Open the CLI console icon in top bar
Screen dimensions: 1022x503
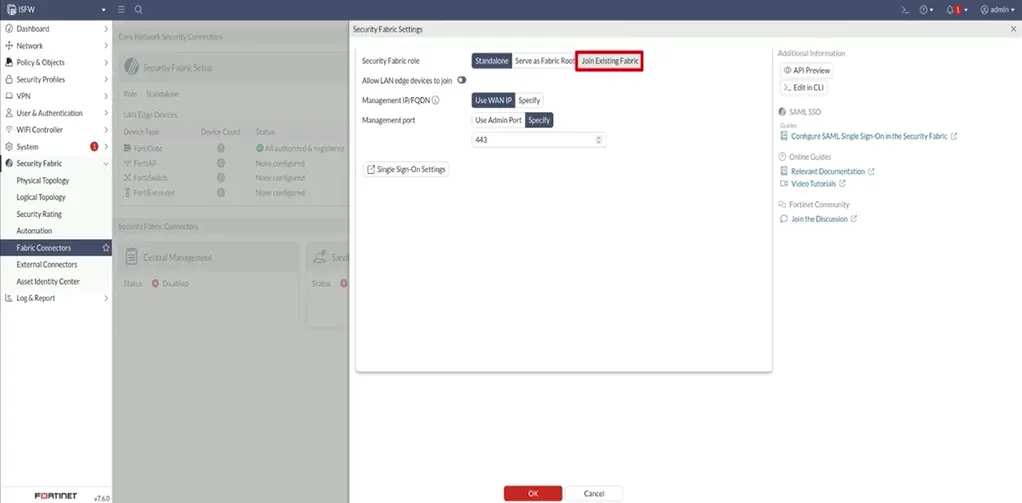[905, 10]
